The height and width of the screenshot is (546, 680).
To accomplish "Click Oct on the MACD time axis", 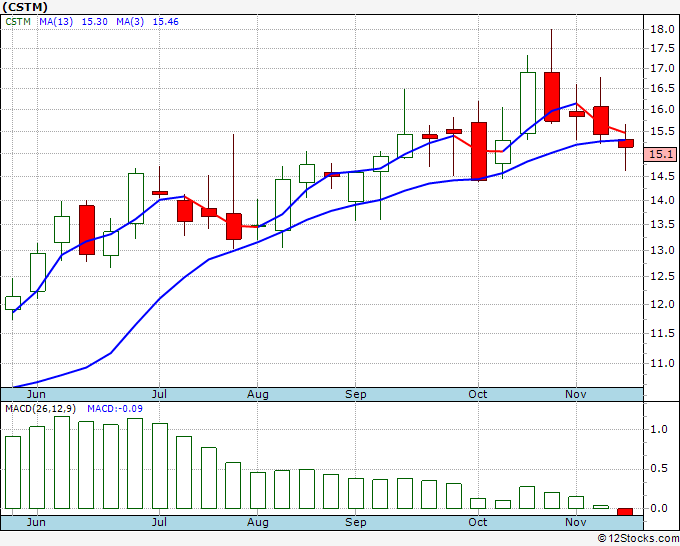I will tap(477, 522).
